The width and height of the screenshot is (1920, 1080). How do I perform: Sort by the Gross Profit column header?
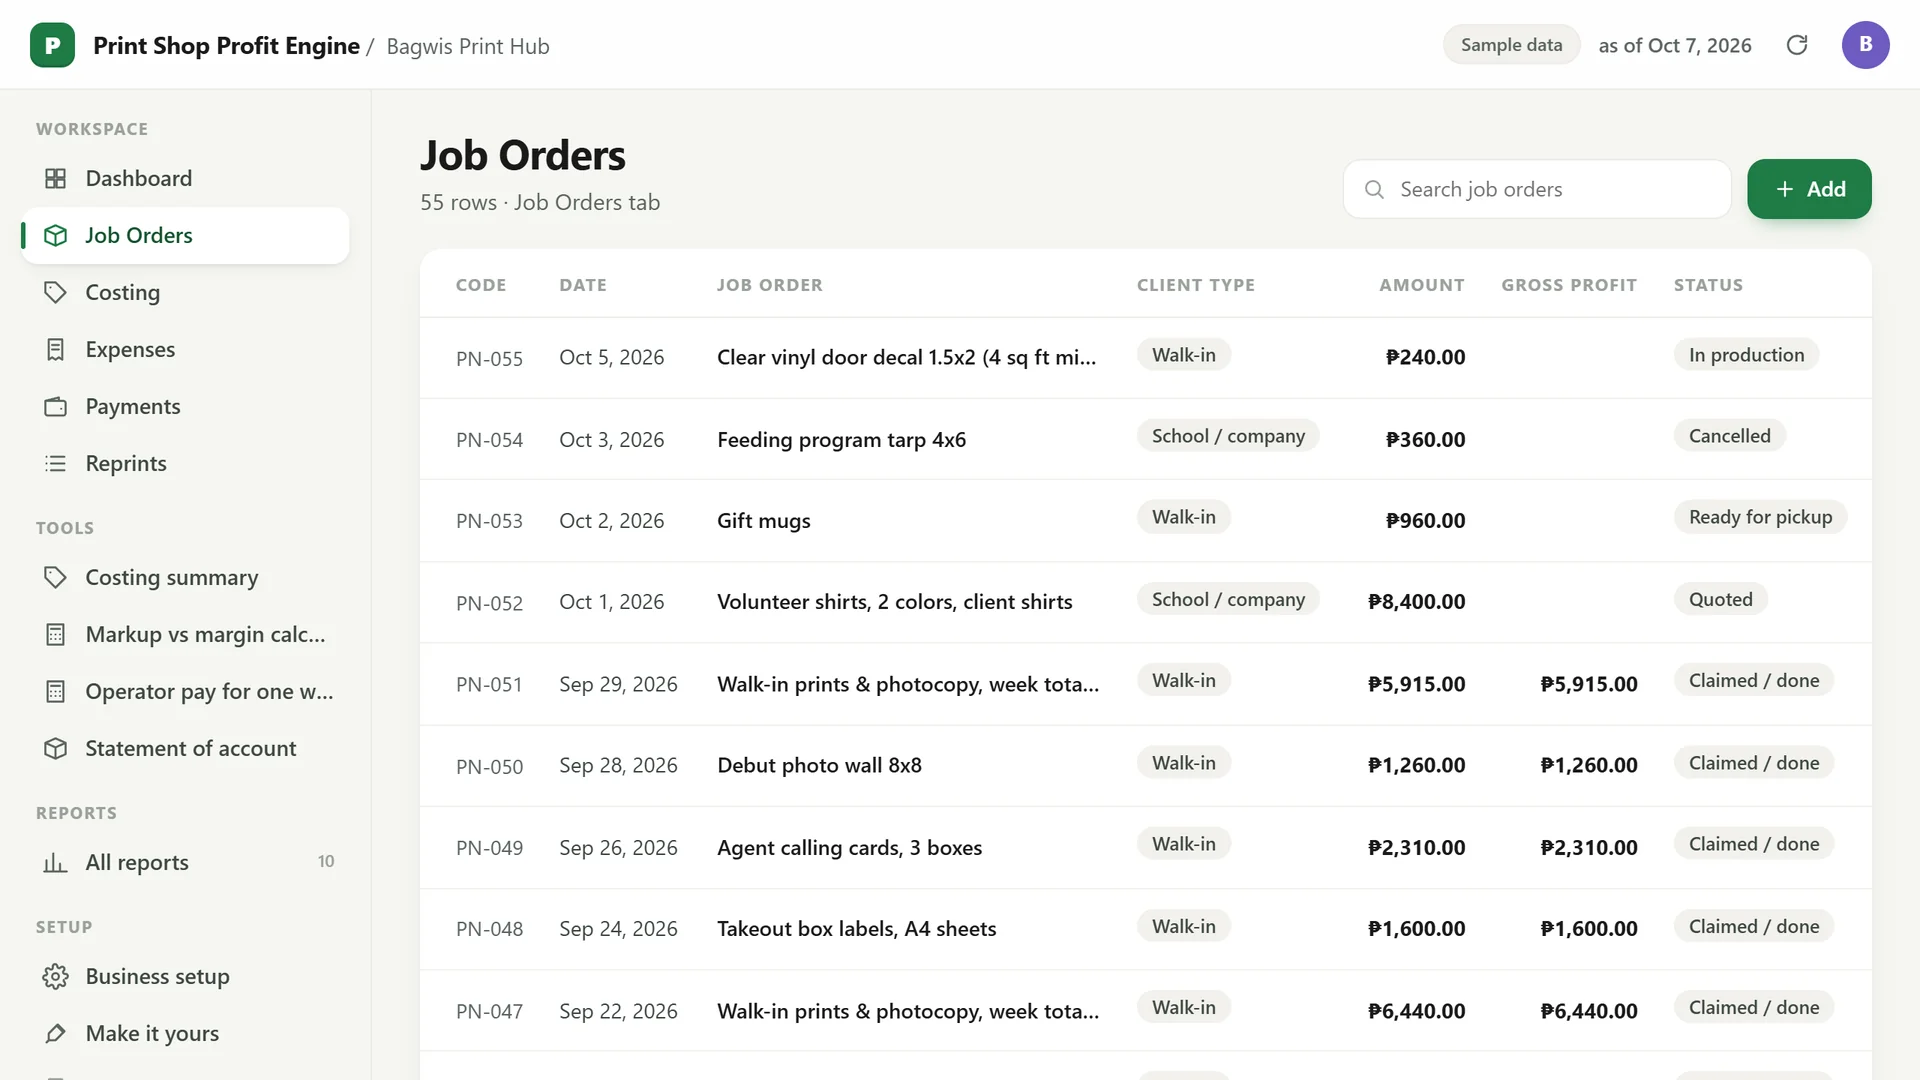pos(1569,285)
